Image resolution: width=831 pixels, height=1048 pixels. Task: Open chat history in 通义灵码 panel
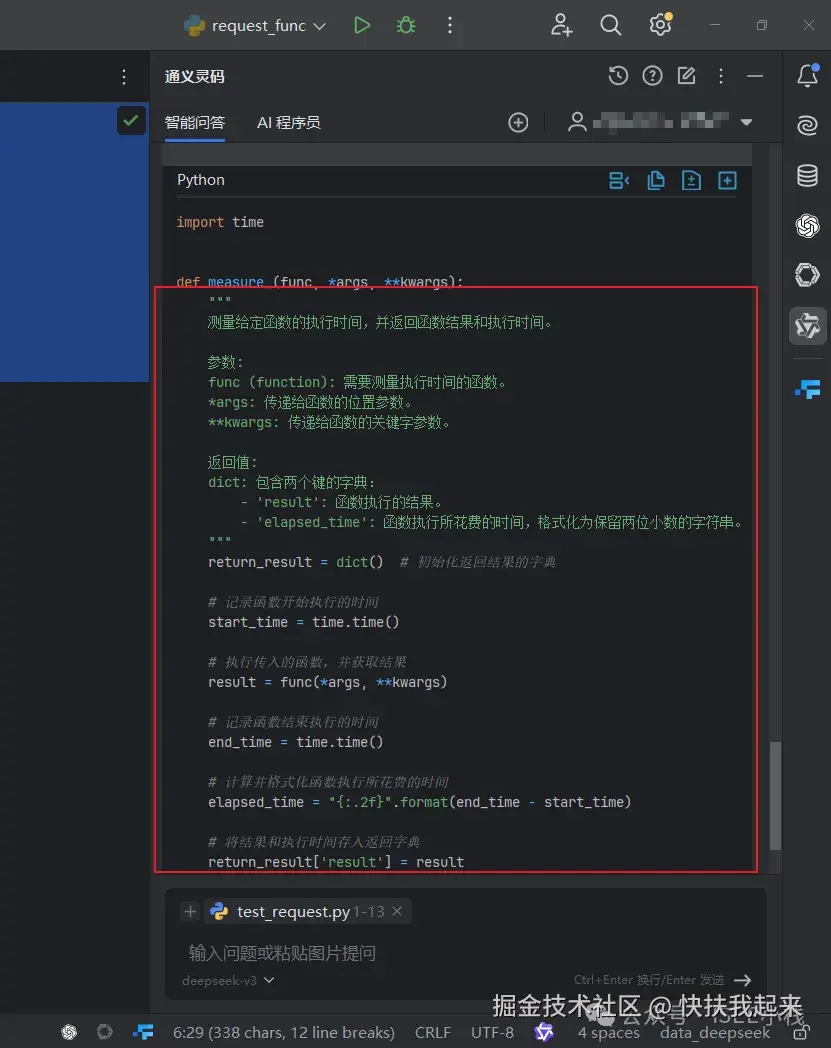(x=618, y=76)
